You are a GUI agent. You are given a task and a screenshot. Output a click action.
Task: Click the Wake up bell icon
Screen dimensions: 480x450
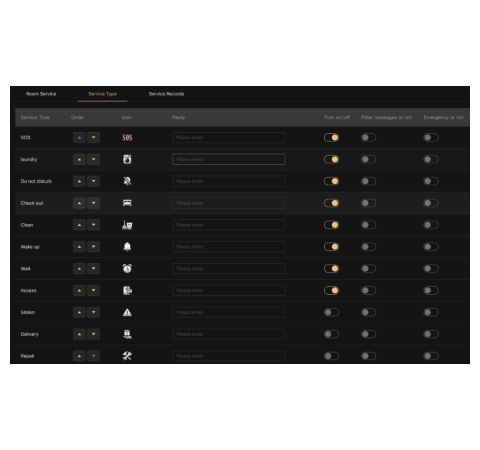tap(127, 247)
